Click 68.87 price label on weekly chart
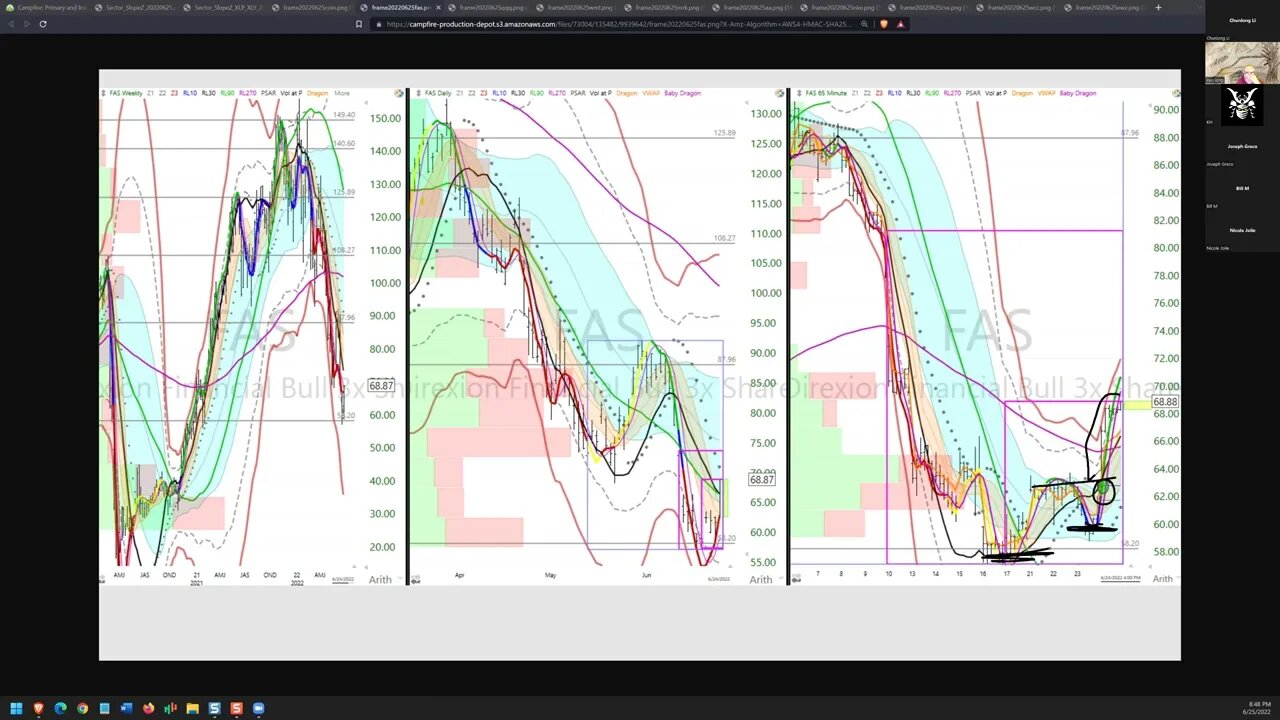The width and height of the screenshot is (1280, 720). coord(381,385)
